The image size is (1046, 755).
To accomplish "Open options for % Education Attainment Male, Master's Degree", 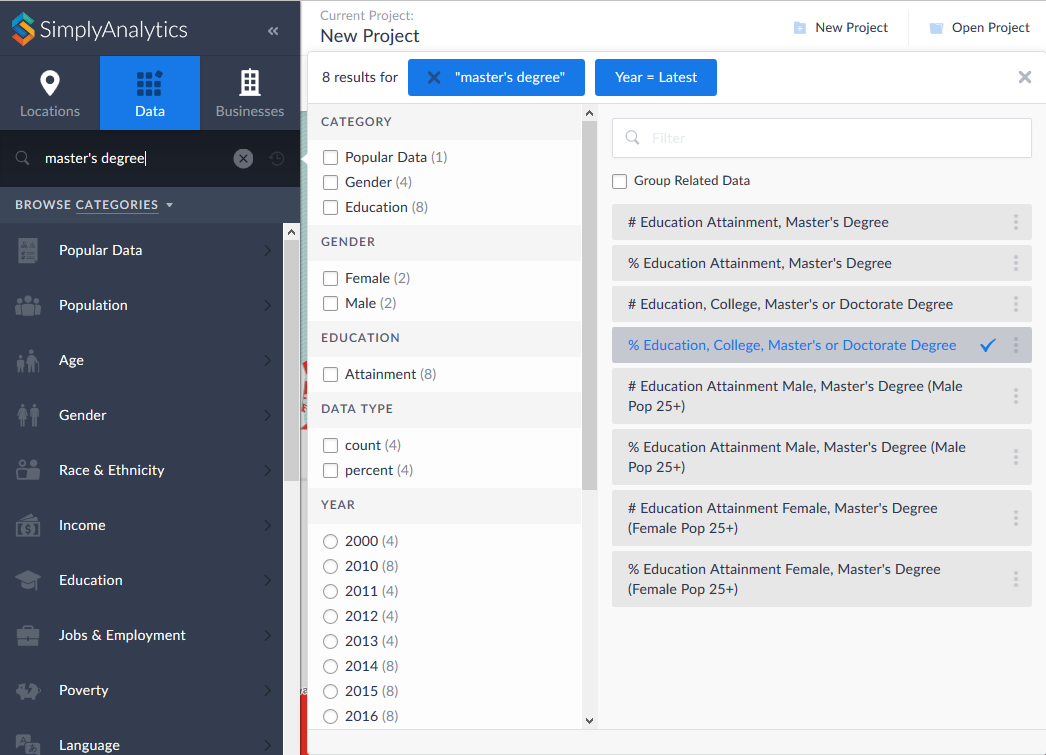I will click(1015, 457).
